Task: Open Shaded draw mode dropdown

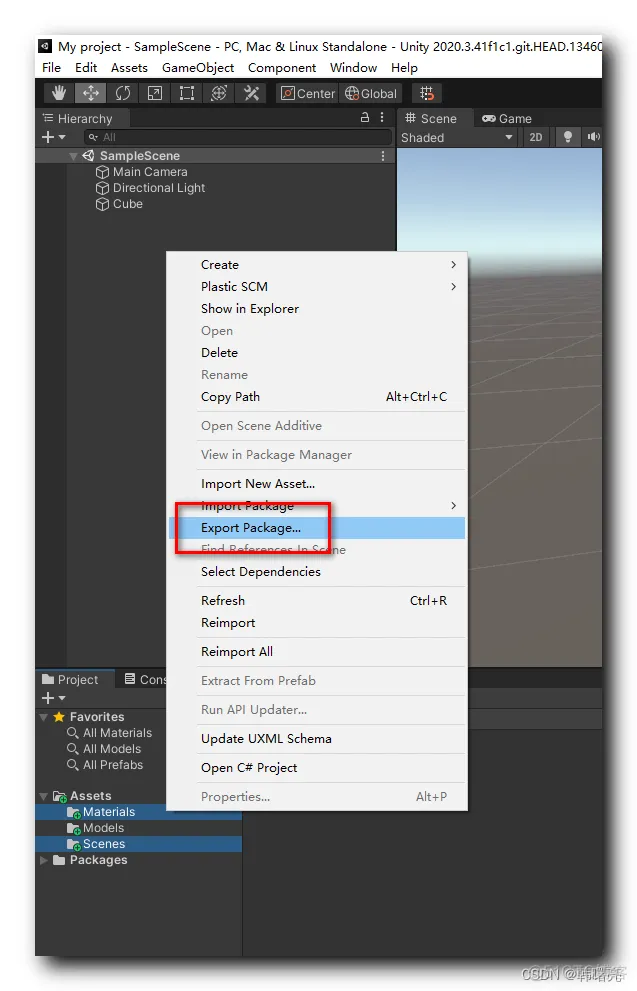Action: [x=456, y=138]
